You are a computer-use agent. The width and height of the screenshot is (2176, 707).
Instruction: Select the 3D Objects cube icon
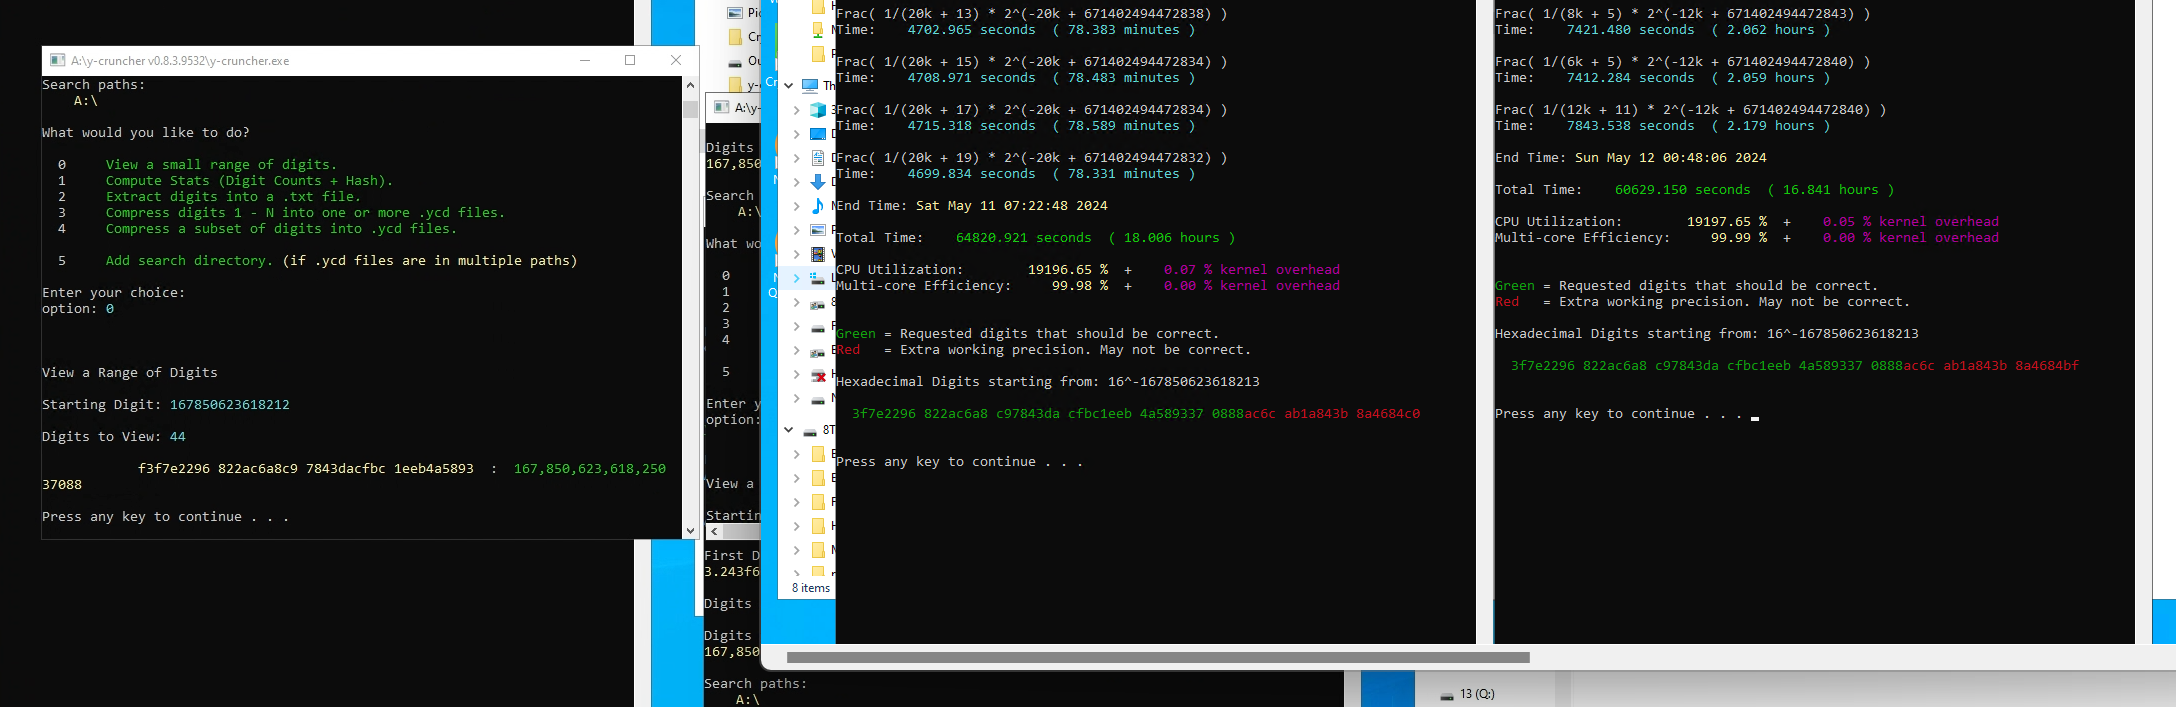pyautogui.click(x=817, y=110)
